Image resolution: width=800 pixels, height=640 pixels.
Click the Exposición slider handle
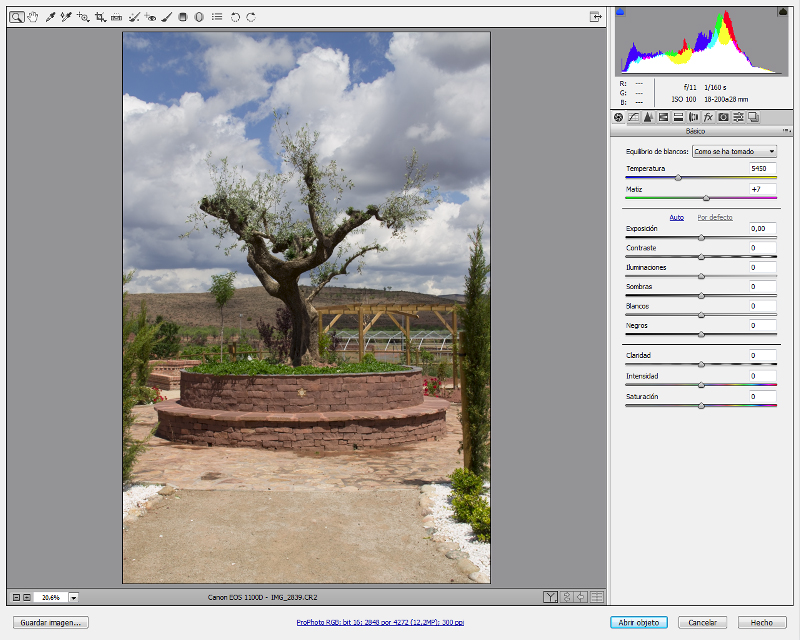tap(702, 238)
